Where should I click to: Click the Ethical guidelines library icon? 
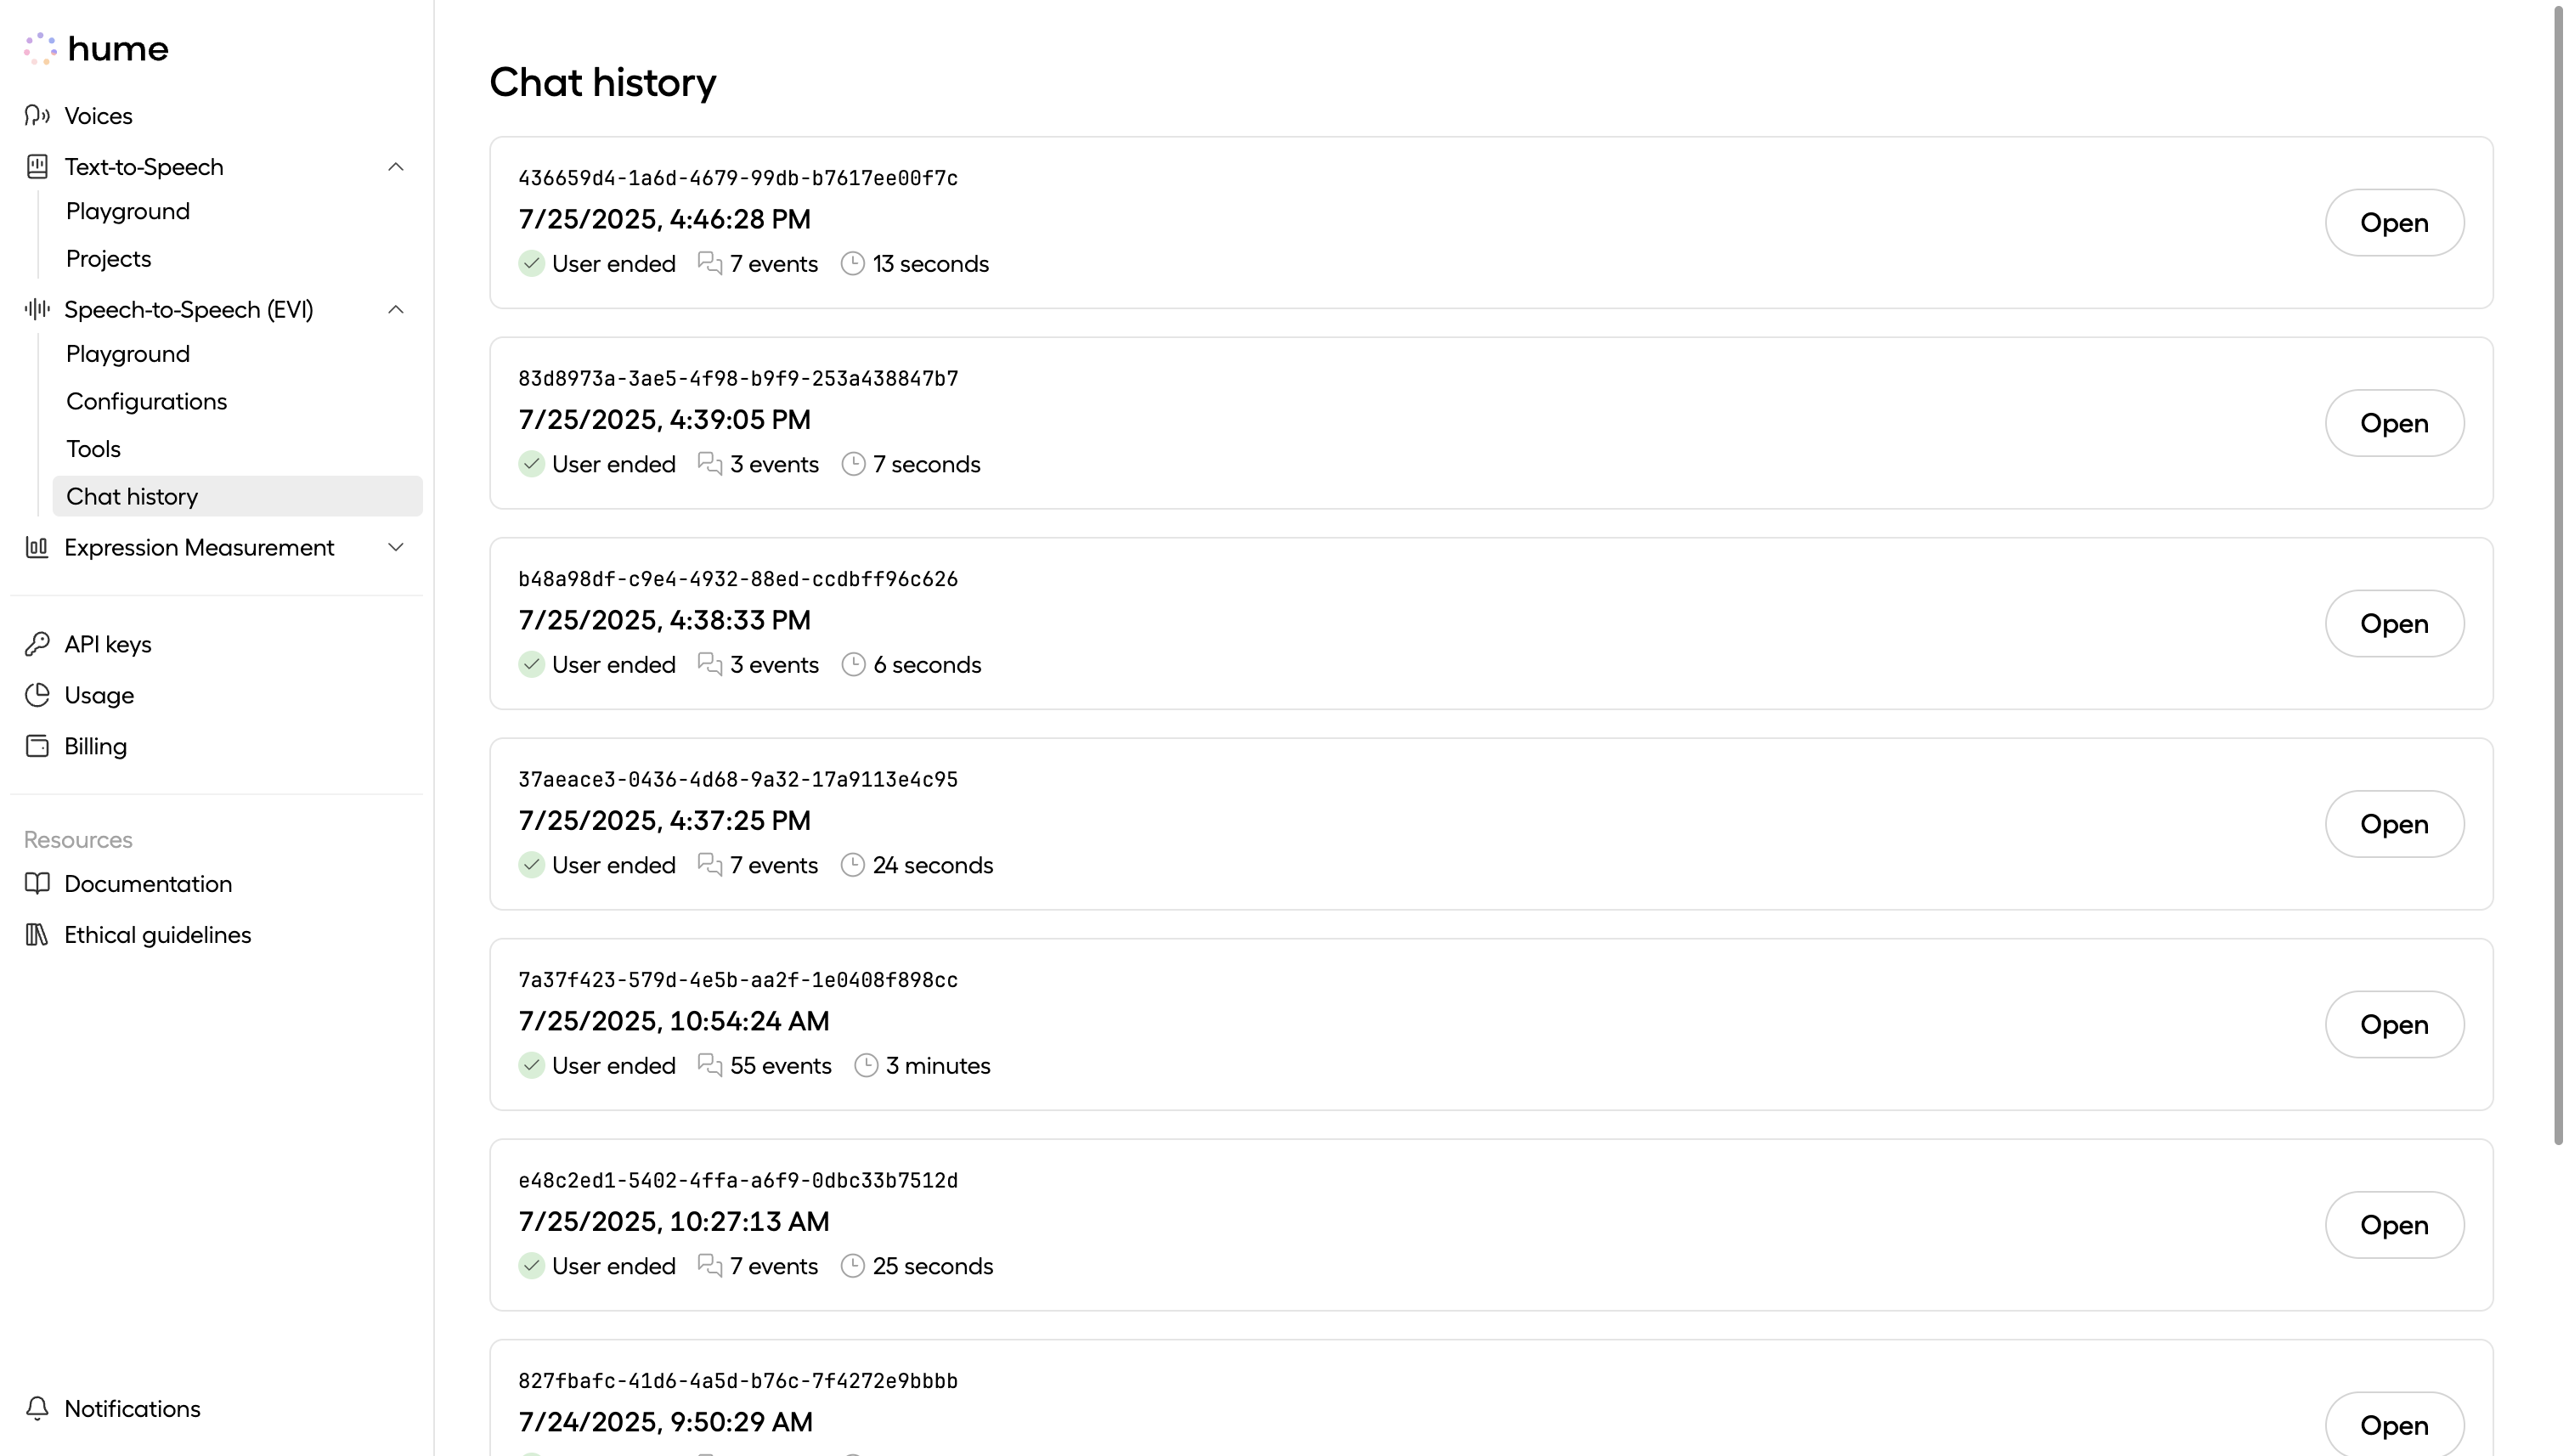37,935
